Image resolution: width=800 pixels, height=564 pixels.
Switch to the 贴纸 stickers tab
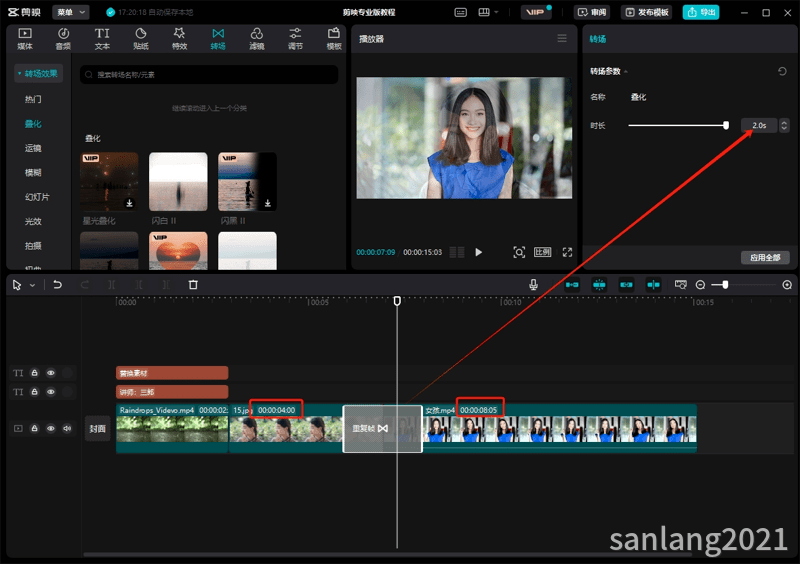[141, 39]
